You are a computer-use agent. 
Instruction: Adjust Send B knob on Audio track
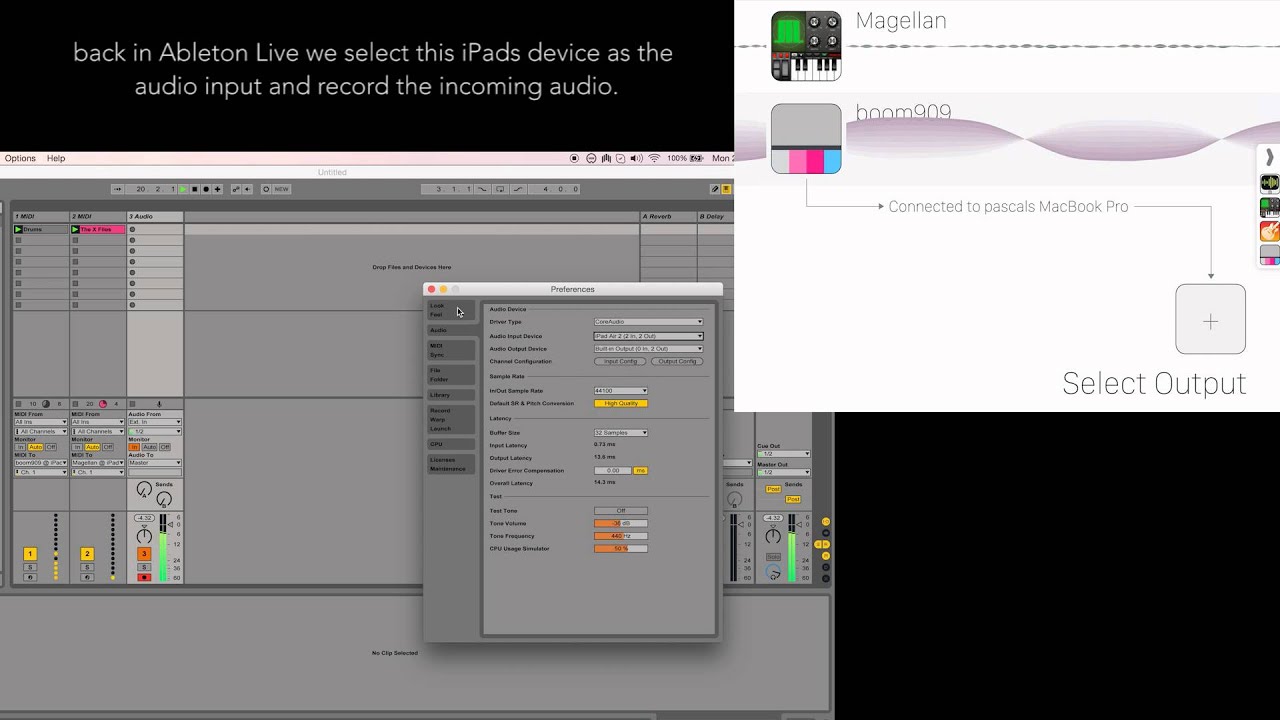(164, 499)
